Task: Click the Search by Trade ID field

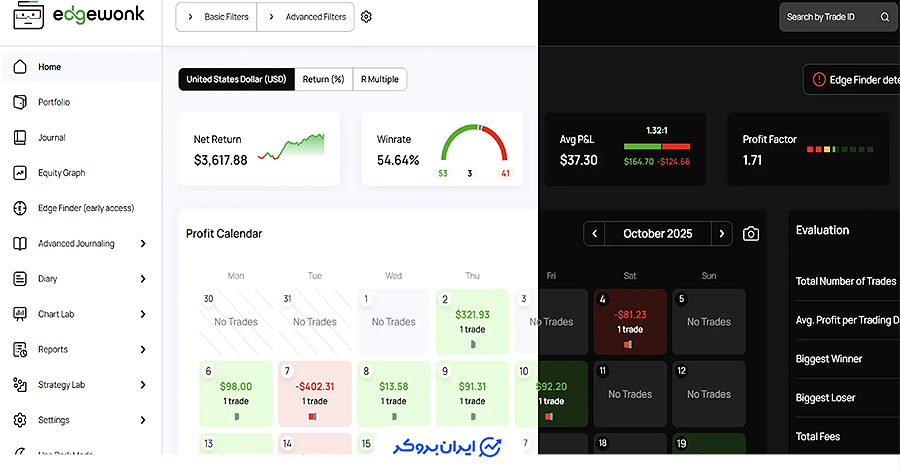Action: tap(839, 17)
